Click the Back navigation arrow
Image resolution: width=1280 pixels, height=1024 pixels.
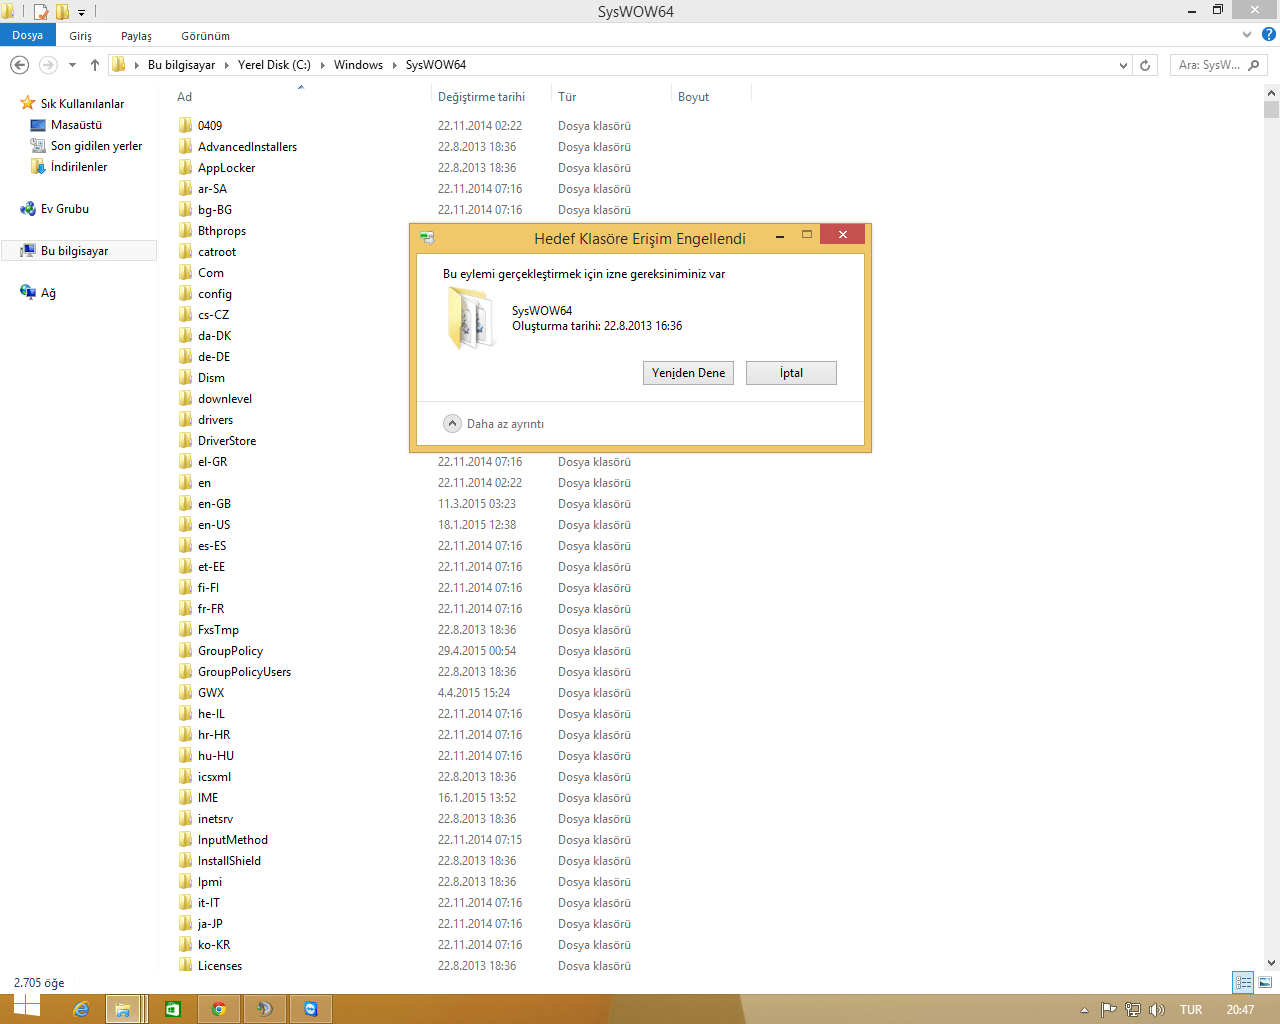coord(19,65)
